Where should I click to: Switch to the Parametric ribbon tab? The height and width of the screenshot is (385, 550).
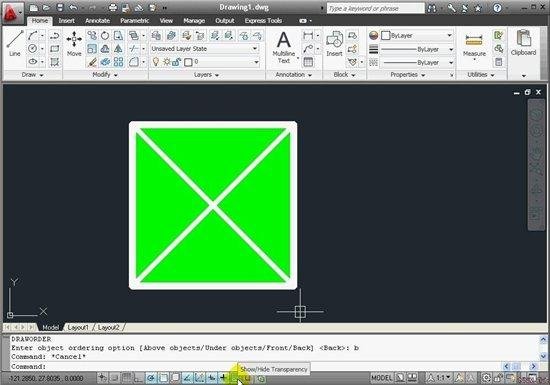point(134,21)
